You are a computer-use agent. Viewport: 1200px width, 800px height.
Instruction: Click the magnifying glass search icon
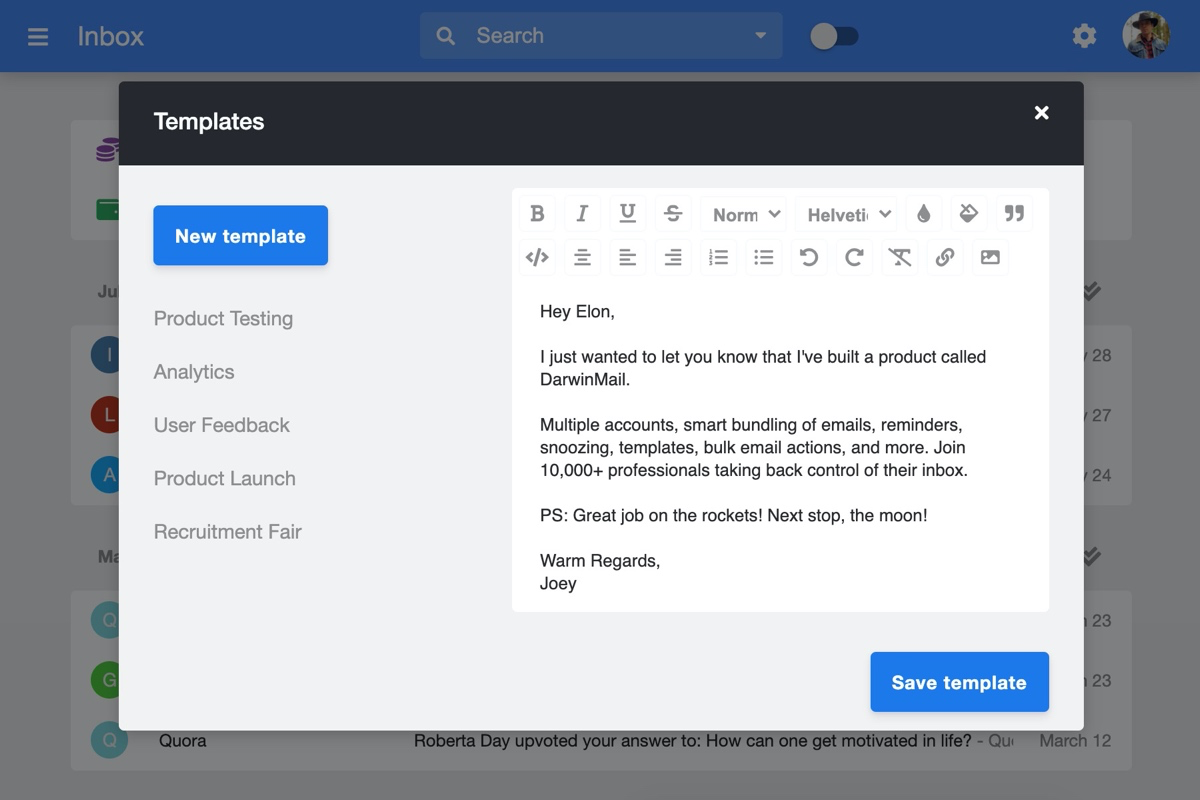pos(446,36)
